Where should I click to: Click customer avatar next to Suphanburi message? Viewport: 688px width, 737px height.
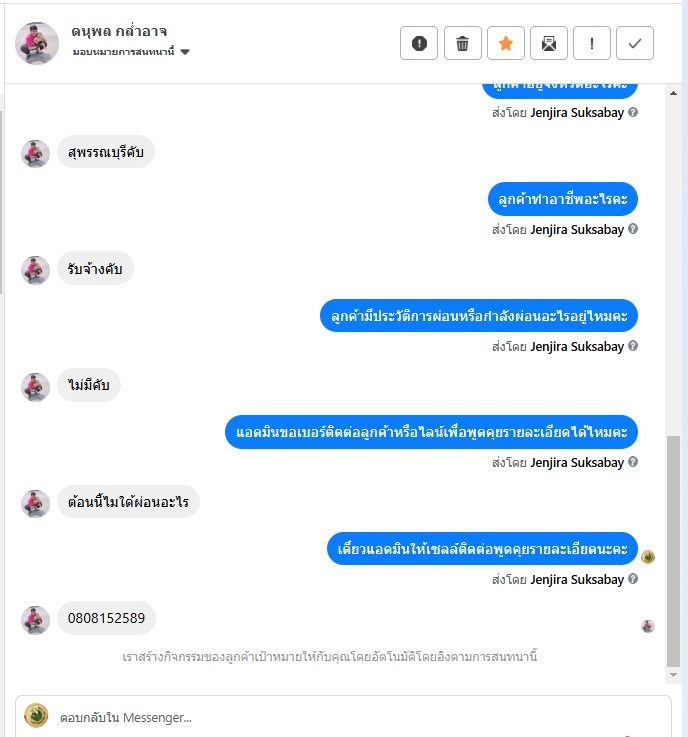pyautogui.click(x=35, y=153)
